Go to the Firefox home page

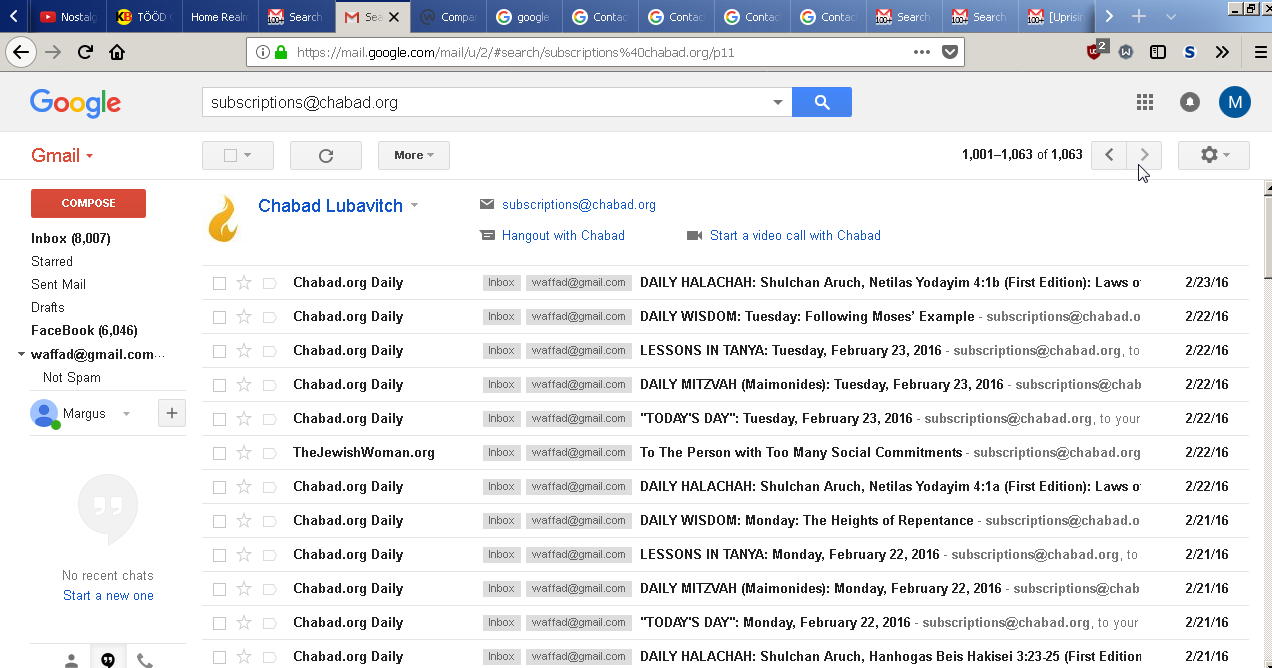tap(117, 52)
